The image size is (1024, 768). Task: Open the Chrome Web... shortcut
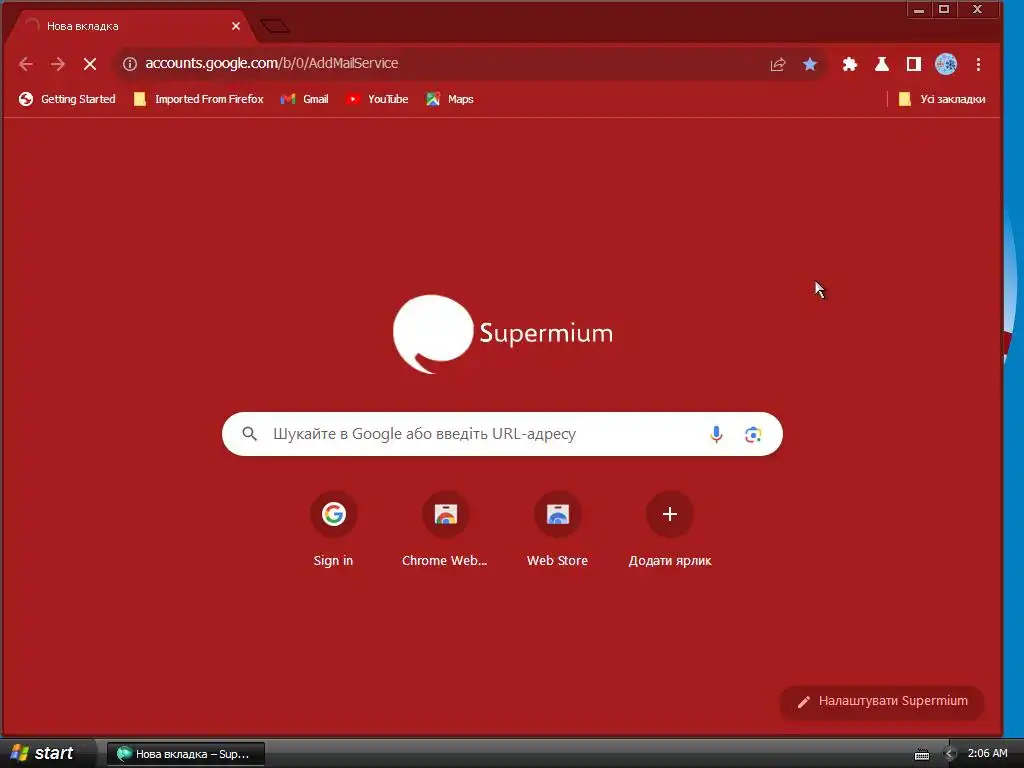point(445,529)
